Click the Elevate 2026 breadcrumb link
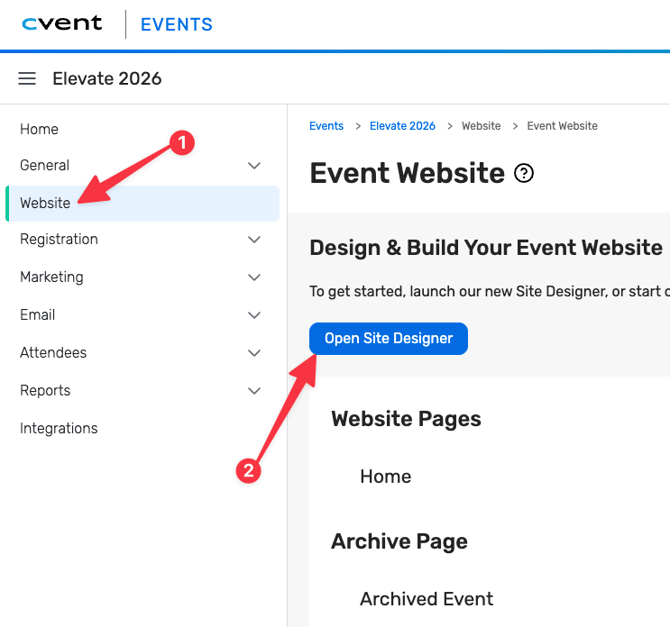Screen dimensions: 670x627 click(x=402, y=126)
